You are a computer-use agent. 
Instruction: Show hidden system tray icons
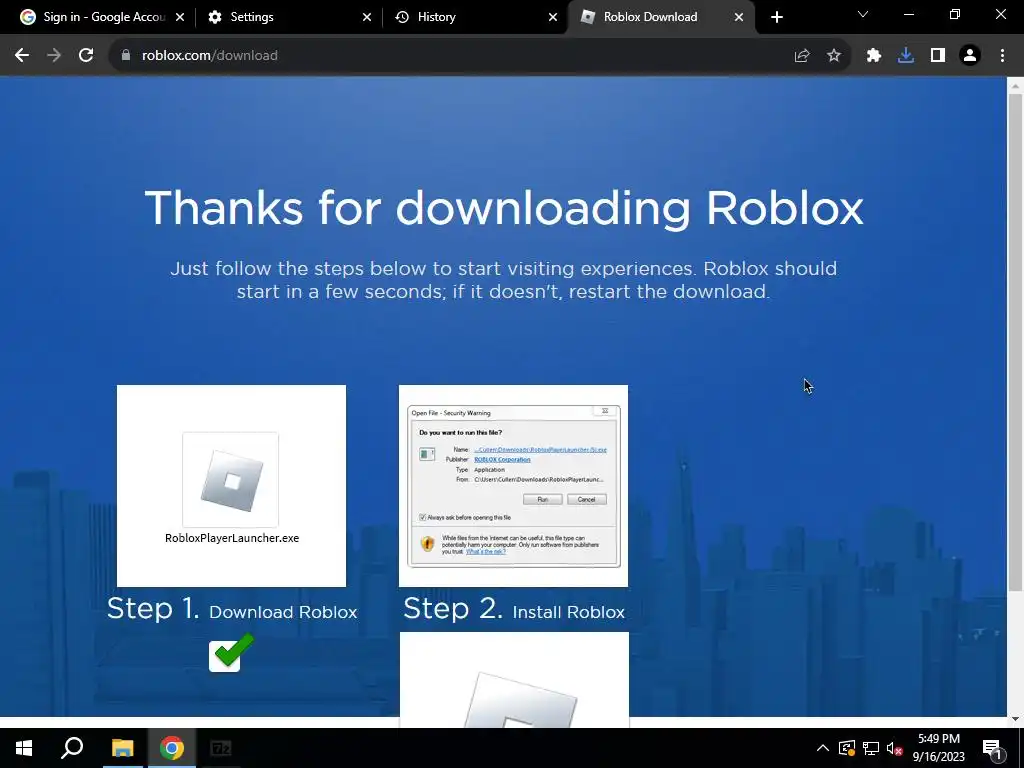(x=823, y=748)
